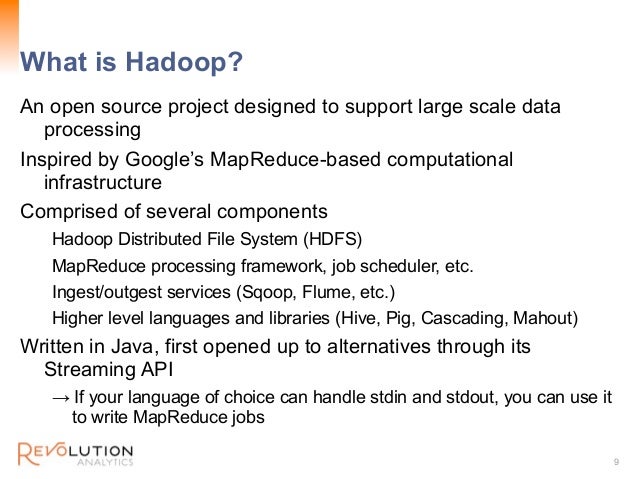Click the 'ANALYTICS' text in logo
Image resolution: width=638 pixels, height=479 pixels.
pos(105,462)
